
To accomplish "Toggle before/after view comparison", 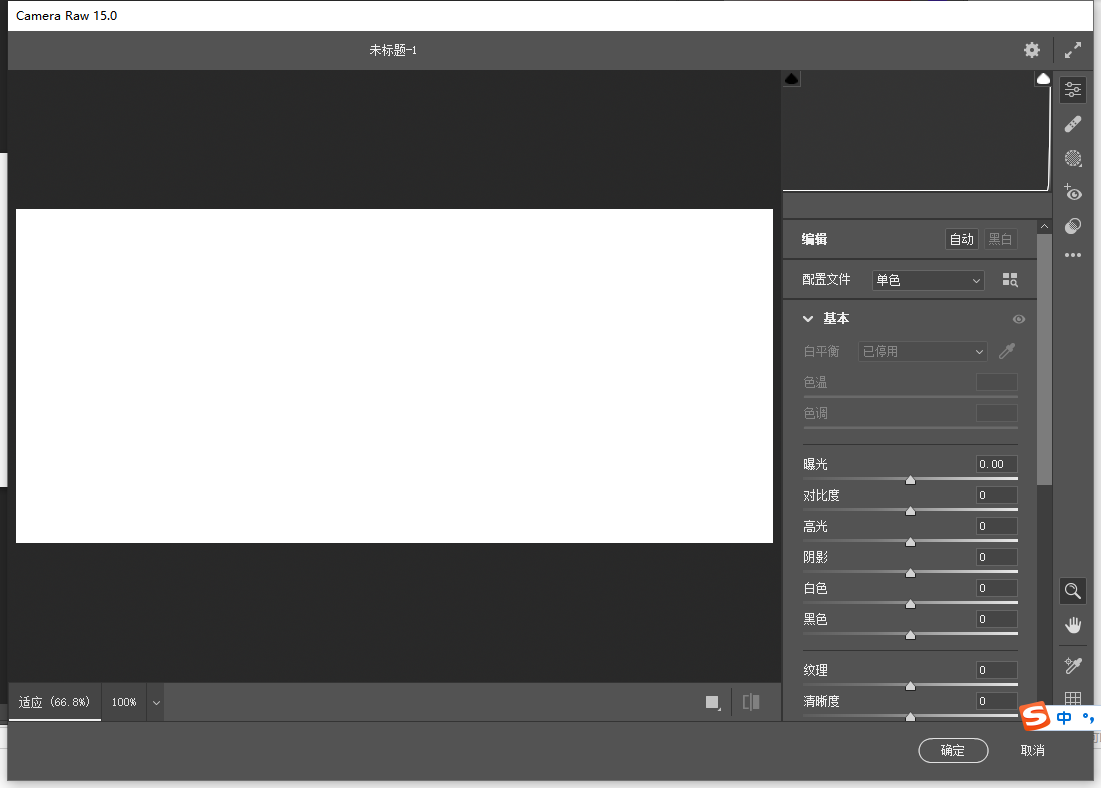I will pyautogui.click(x=750, y=702).
